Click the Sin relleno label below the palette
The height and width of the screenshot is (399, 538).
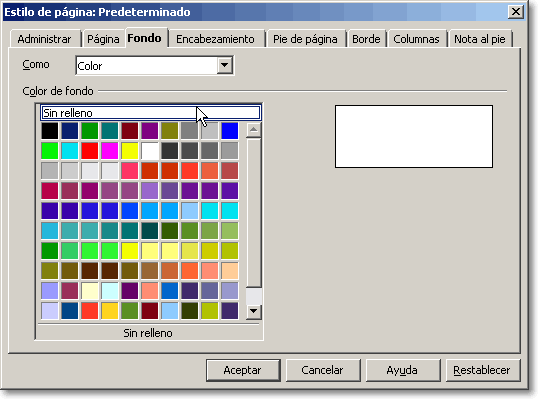[x=148, y=333]
